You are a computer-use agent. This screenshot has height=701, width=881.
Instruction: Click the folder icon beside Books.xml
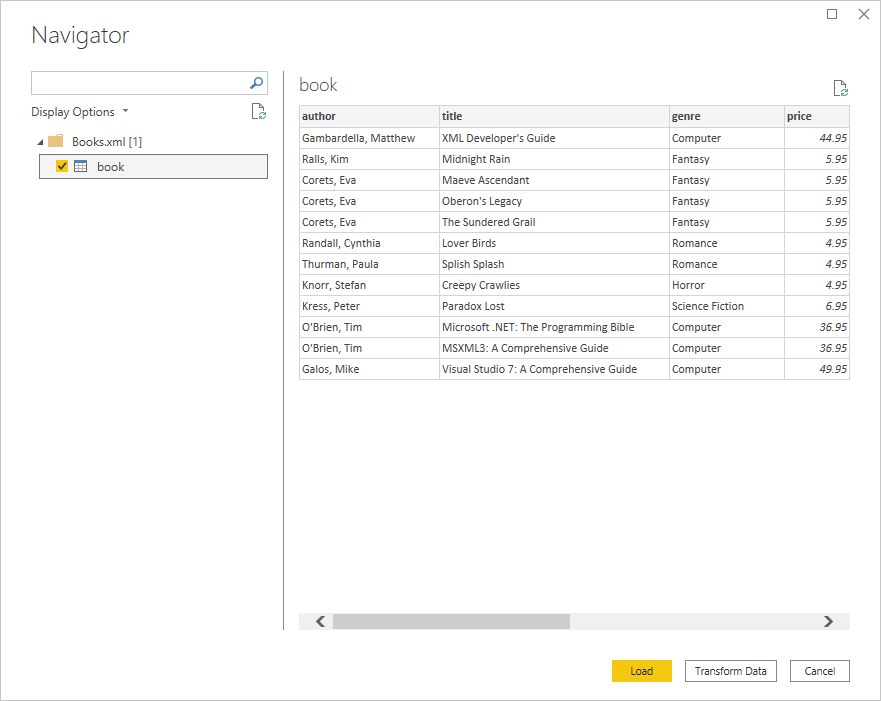56,142
